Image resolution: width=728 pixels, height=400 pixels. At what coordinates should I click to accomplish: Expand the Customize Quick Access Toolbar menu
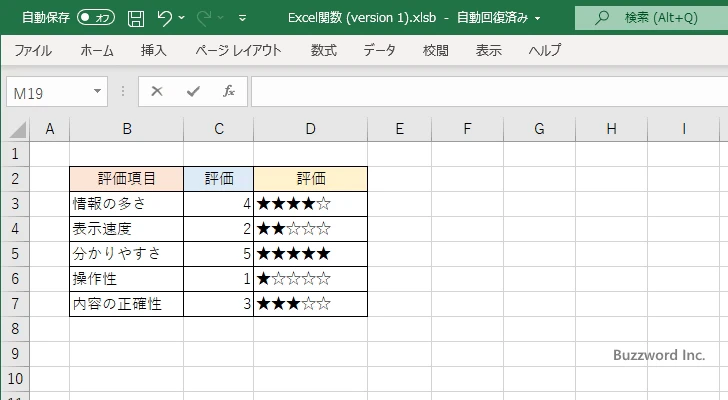tap(242, 18)
